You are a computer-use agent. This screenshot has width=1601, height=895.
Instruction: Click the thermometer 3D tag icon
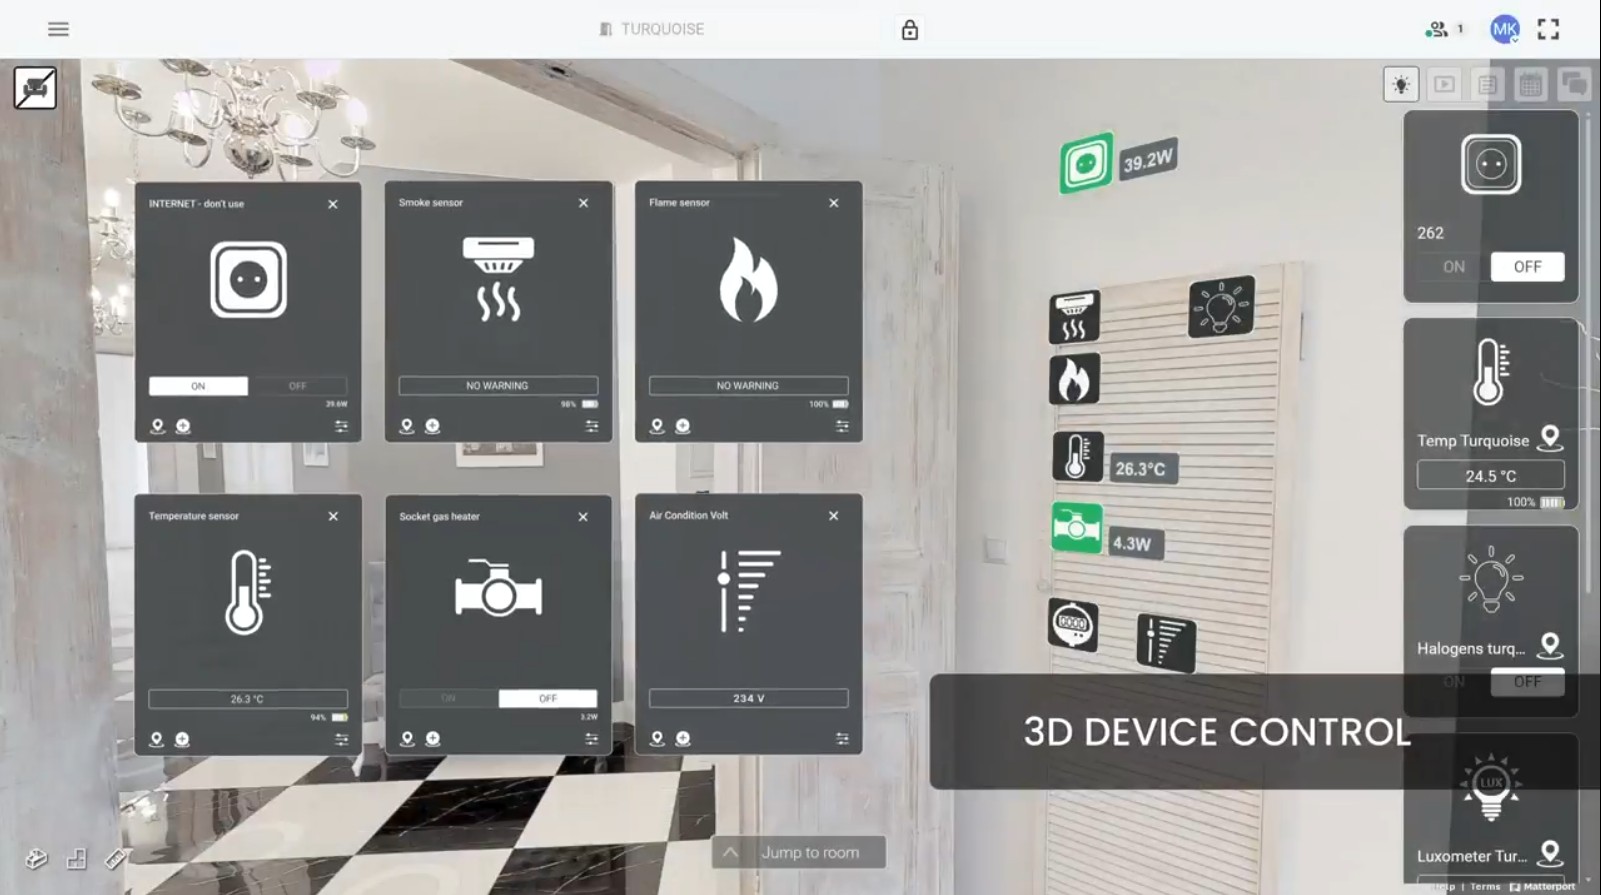pos(1077,456)
